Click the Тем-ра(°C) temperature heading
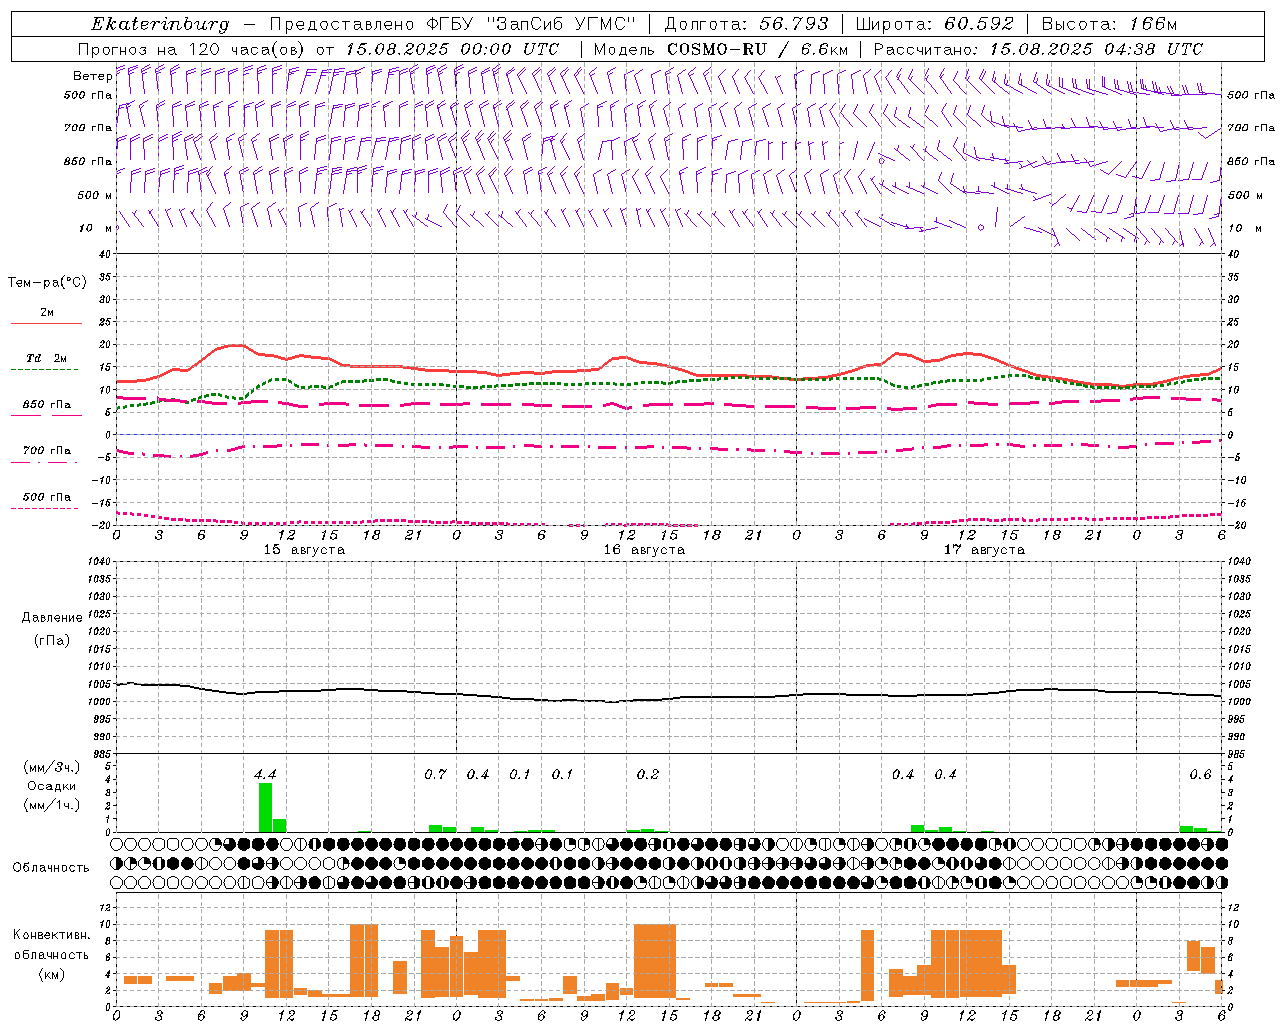This screenshot has width=1280, height=1024. coord(47,283)
